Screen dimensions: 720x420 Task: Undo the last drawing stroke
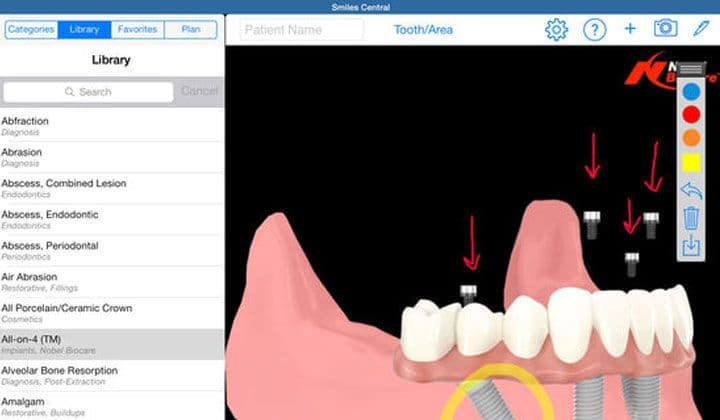pos(691,190)
